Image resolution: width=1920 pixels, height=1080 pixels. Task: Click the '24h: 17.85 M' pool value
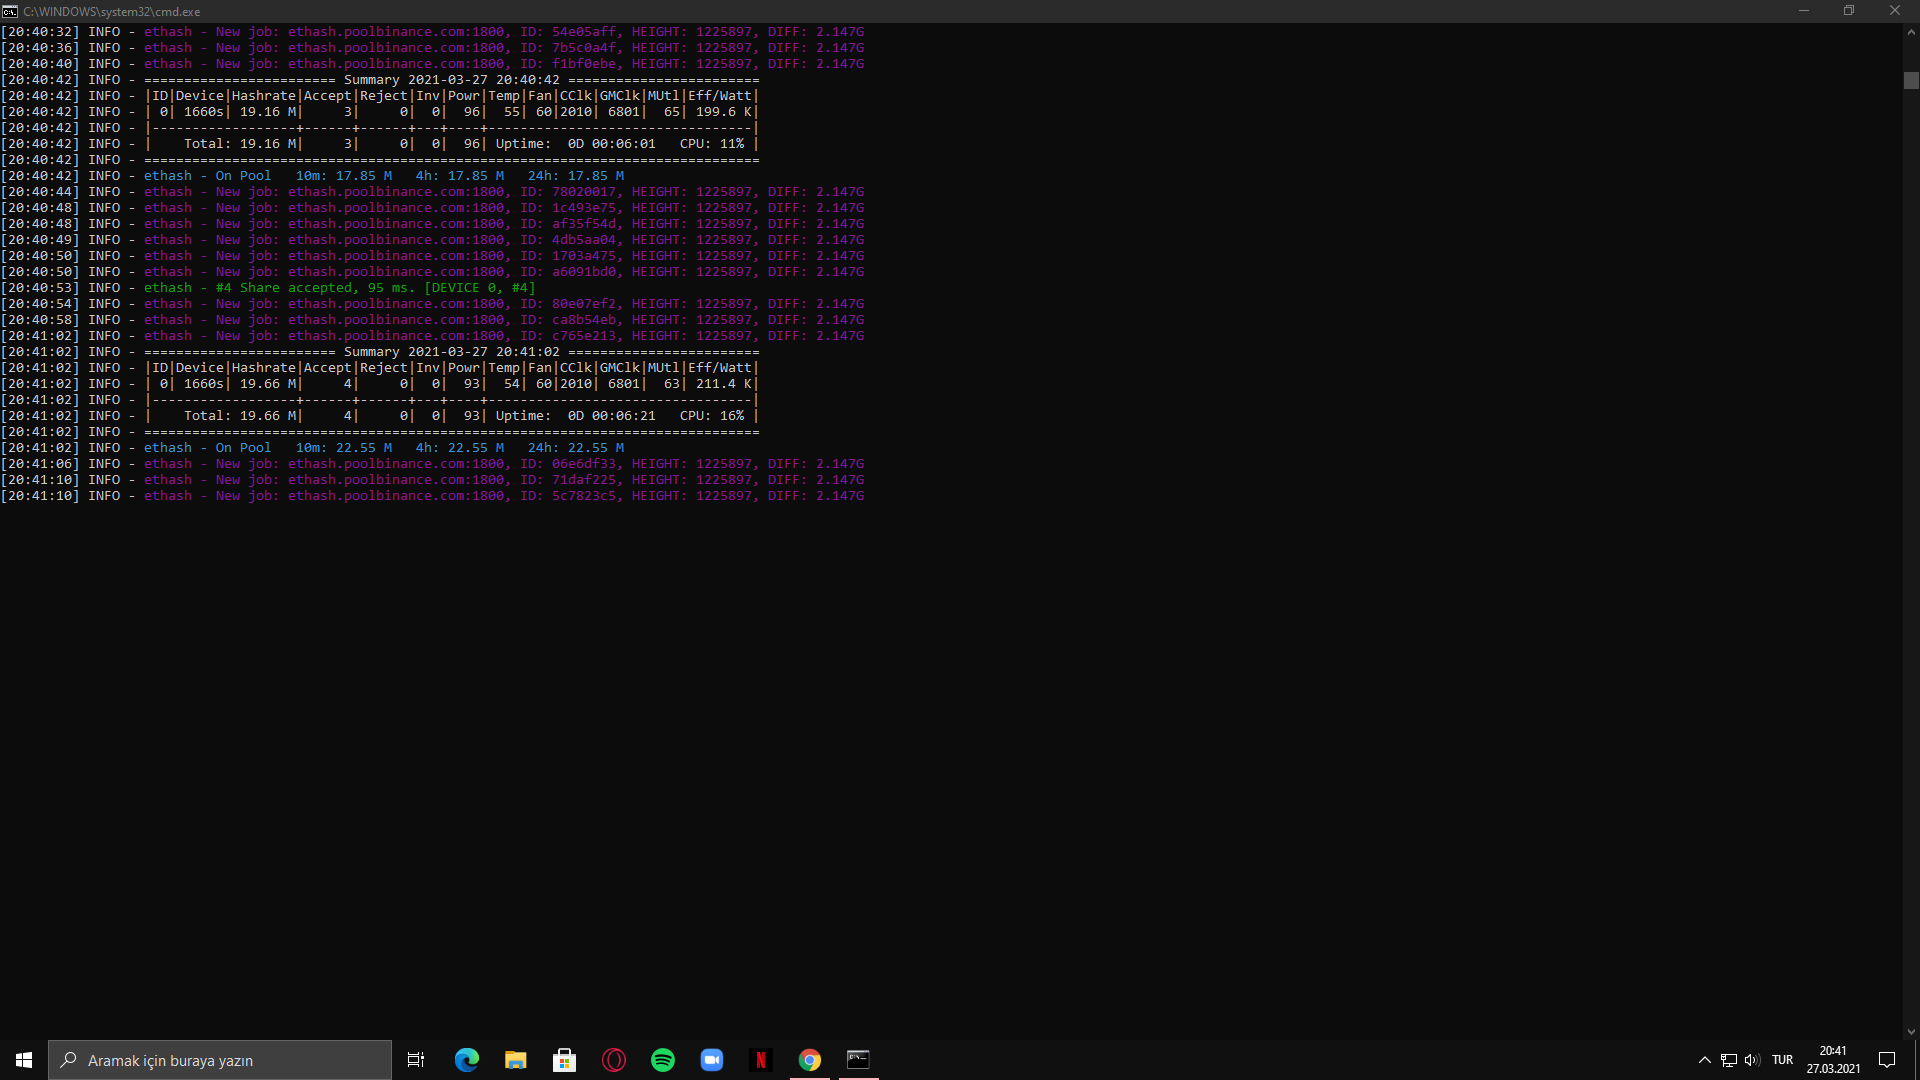click(576, 176)
